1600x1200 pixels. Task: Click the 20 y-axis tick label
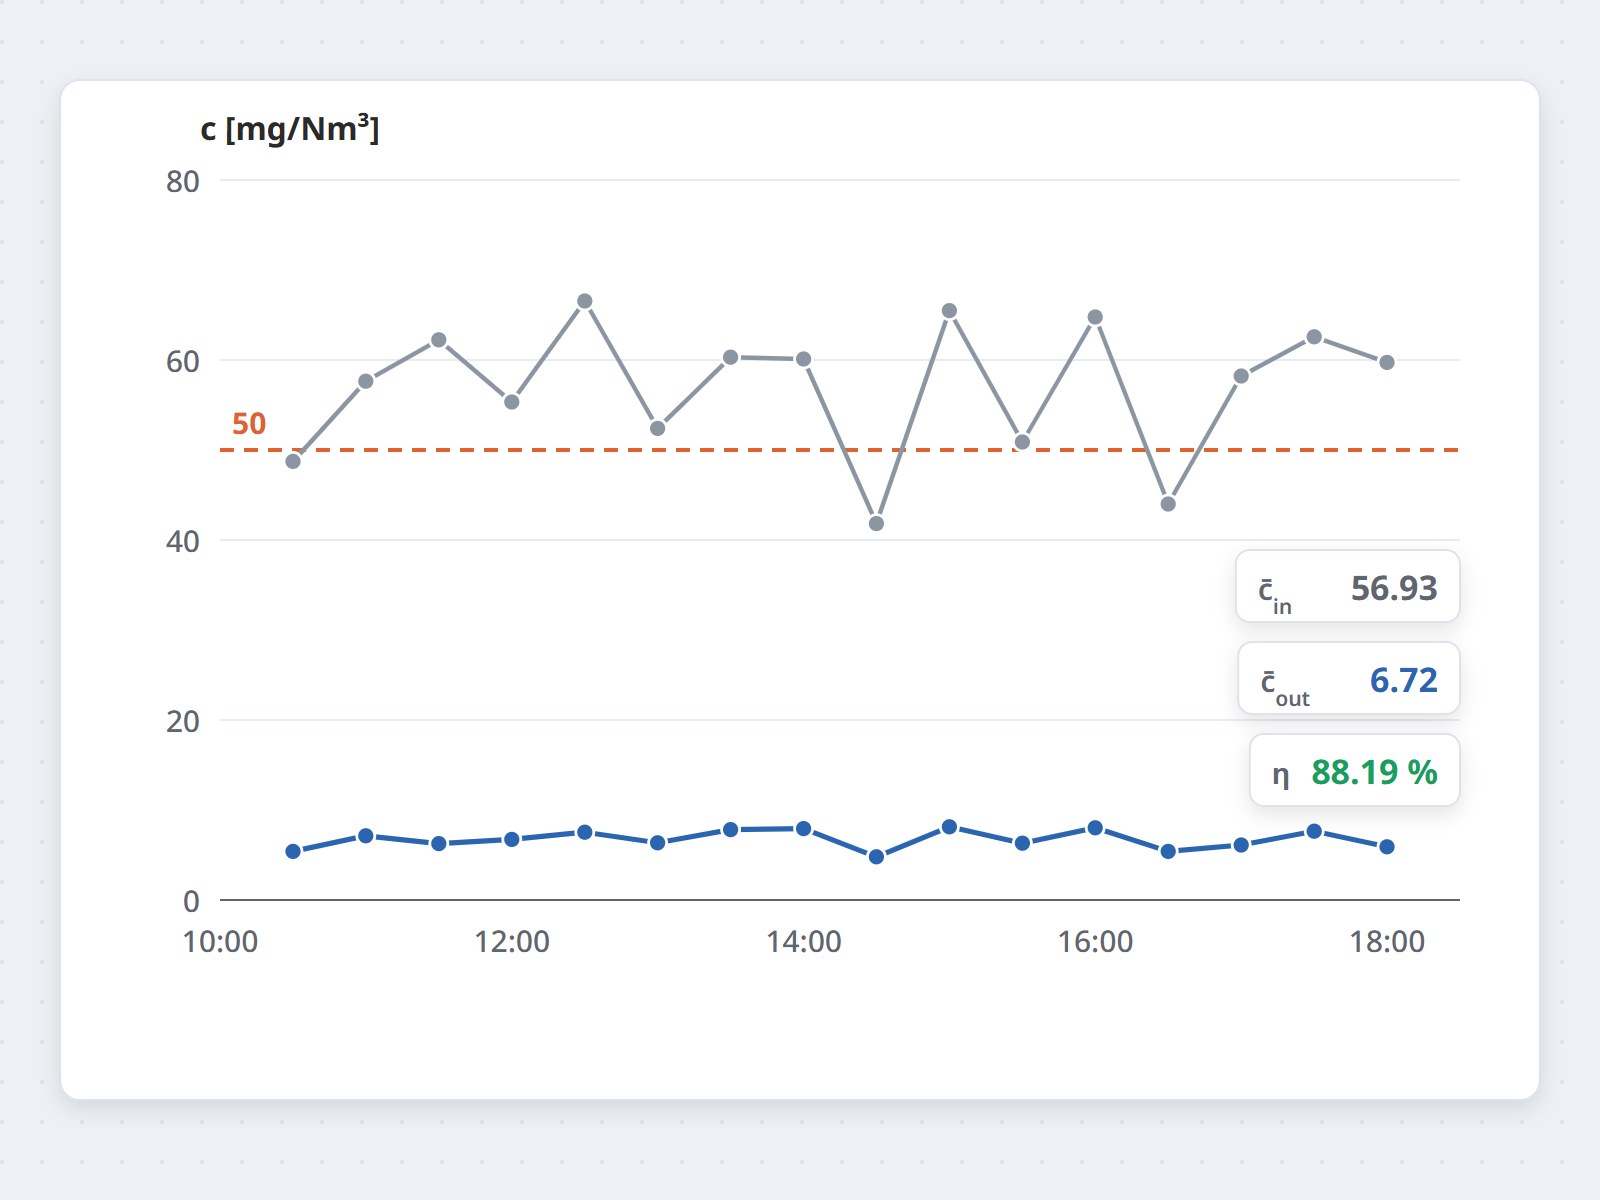(x=183, y=722)
